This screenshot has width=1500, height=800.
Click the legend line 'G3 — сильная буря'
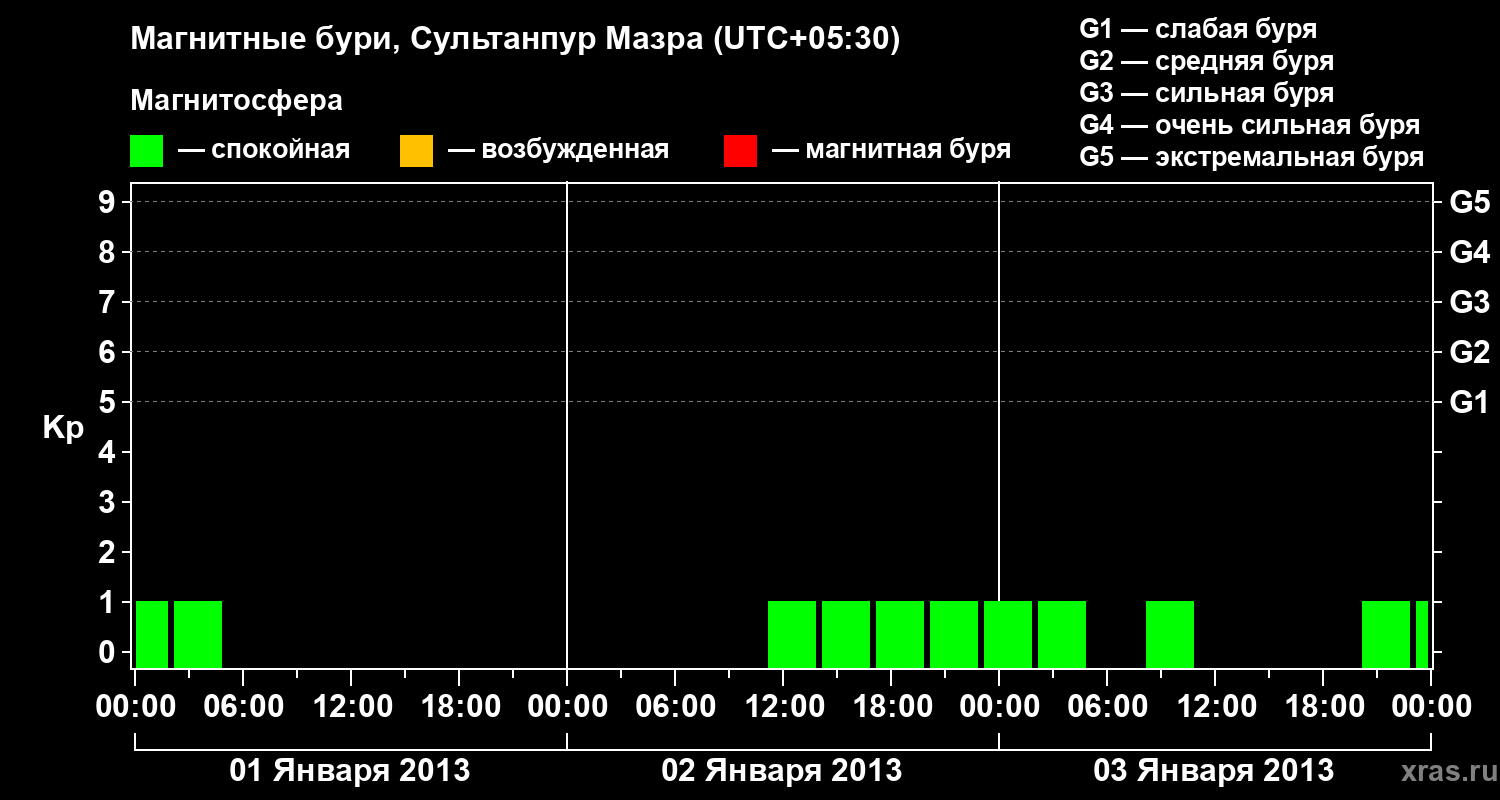[x=1207, y=93]
